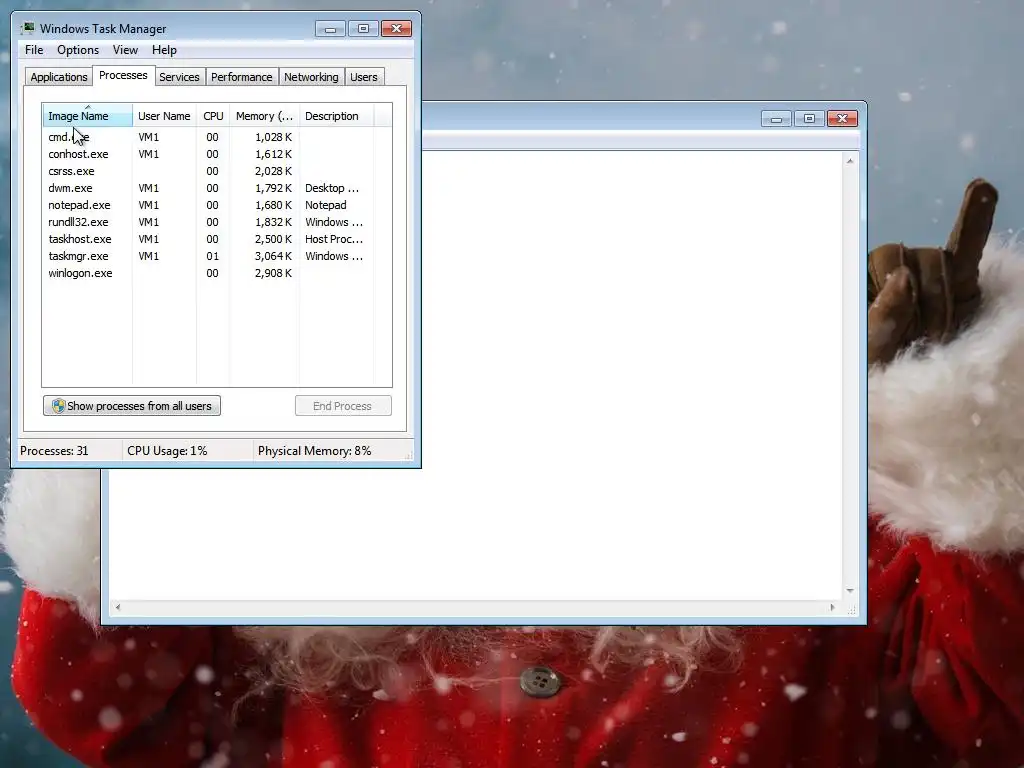Click the 01 CPU value for taskmgr.exe
Screen dimensions: 1024x768
click(x=212, y=256)
